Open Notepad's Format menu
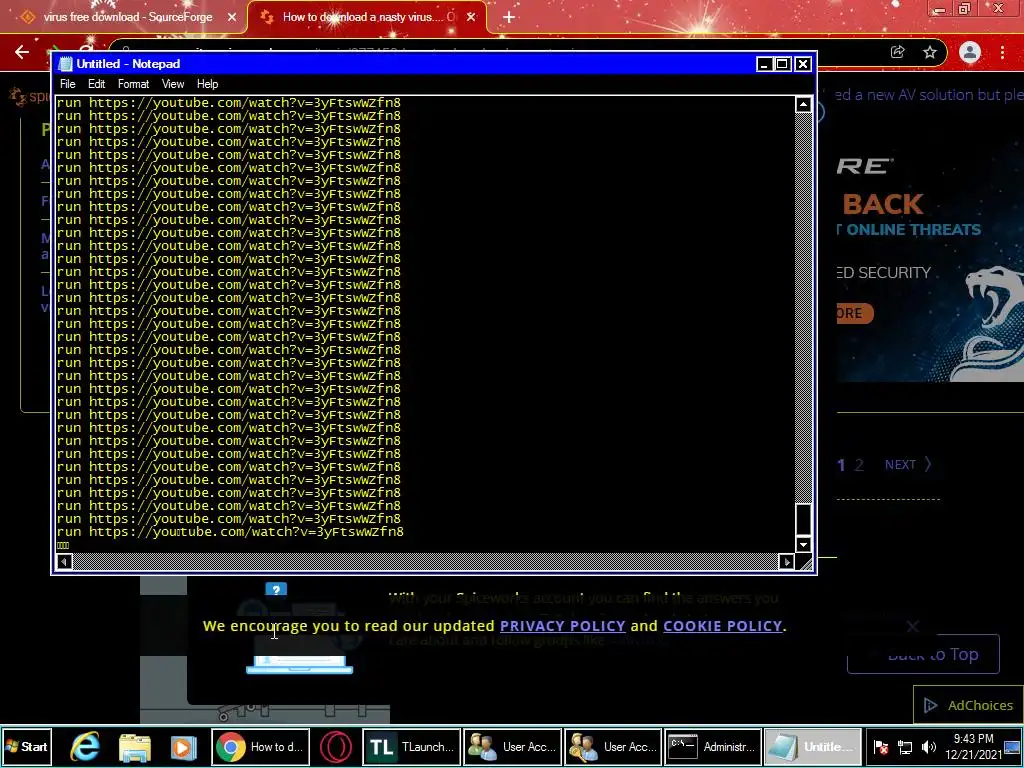The width and height of the screenshot is (1024, 768). click(x=133, y=84)
